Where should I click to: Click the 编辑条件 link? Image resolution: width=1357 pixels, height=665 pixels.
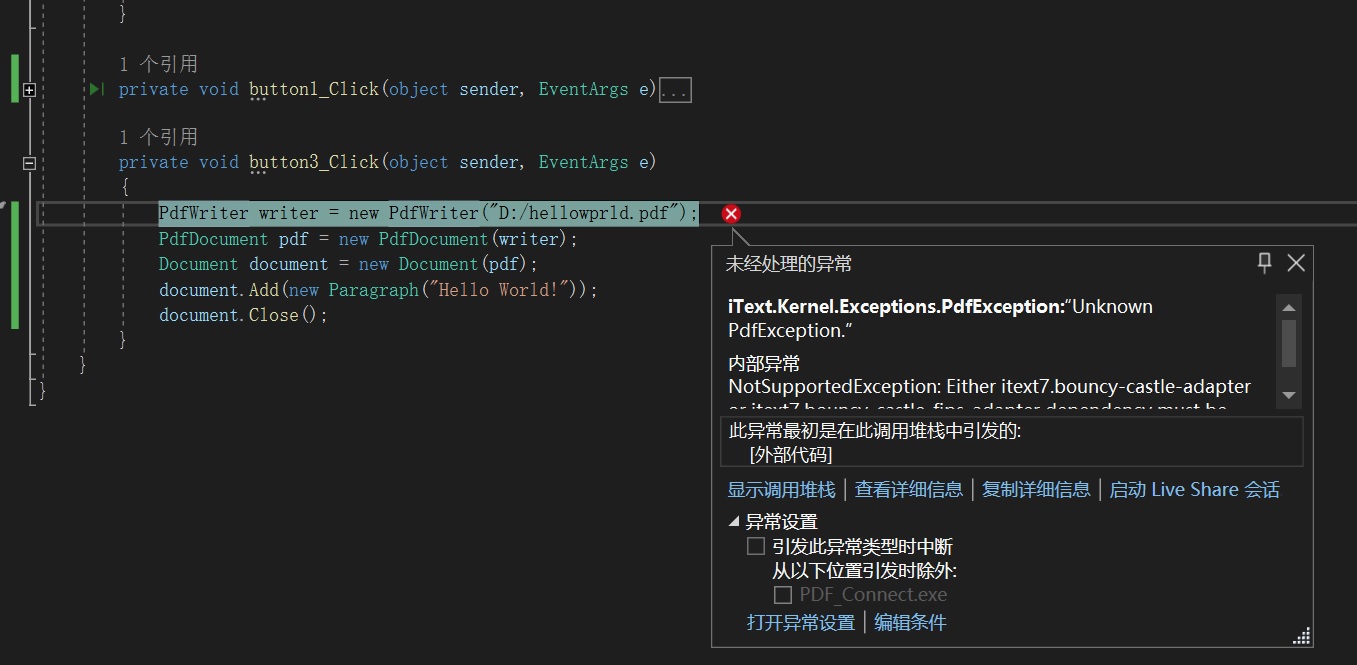[x=910, y=623]
